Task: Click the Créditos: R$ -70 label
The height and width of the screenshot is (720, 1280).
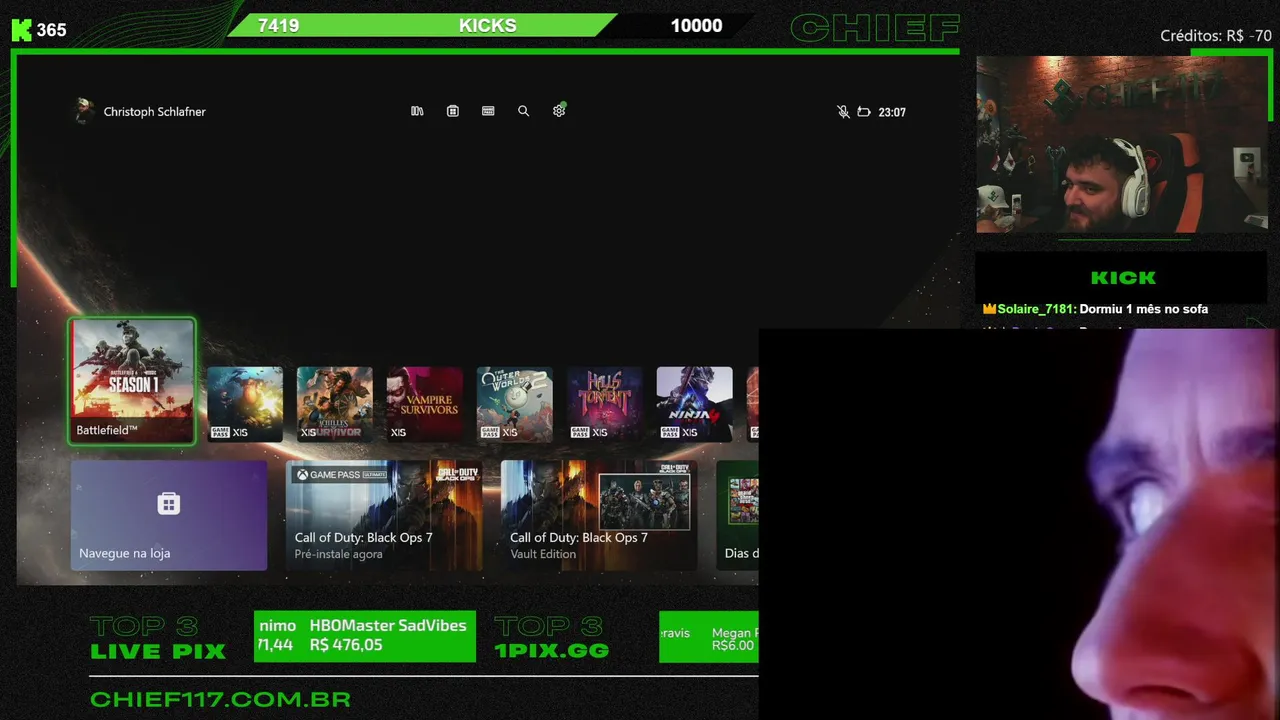Action: pyautogui.click(x=1216, y=35)
